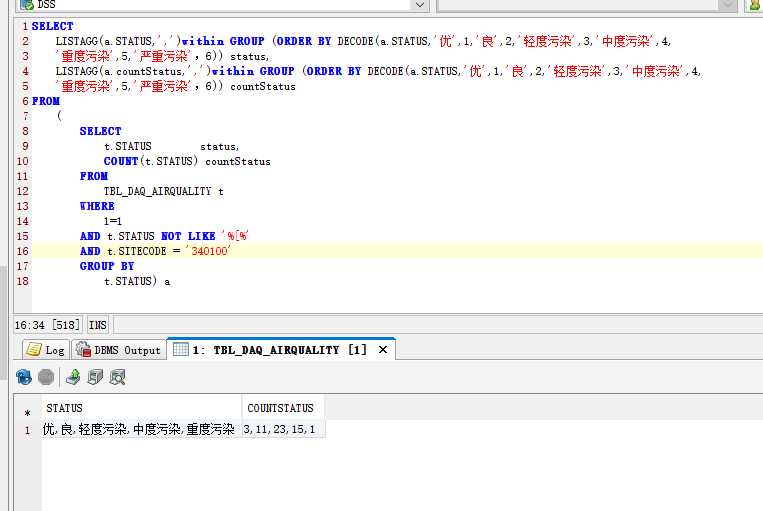Click 'countStatus' alias on line 5
The width and height of the screenshot is (763, 511).
[x=263, y=87]
